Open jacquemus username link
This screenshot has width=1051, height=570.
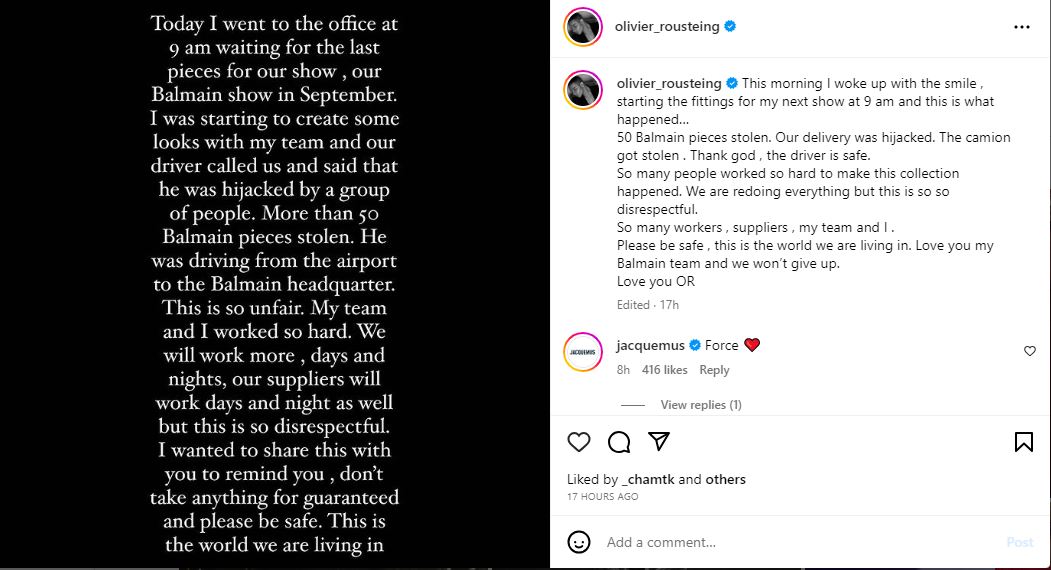(x=650, y=345)
